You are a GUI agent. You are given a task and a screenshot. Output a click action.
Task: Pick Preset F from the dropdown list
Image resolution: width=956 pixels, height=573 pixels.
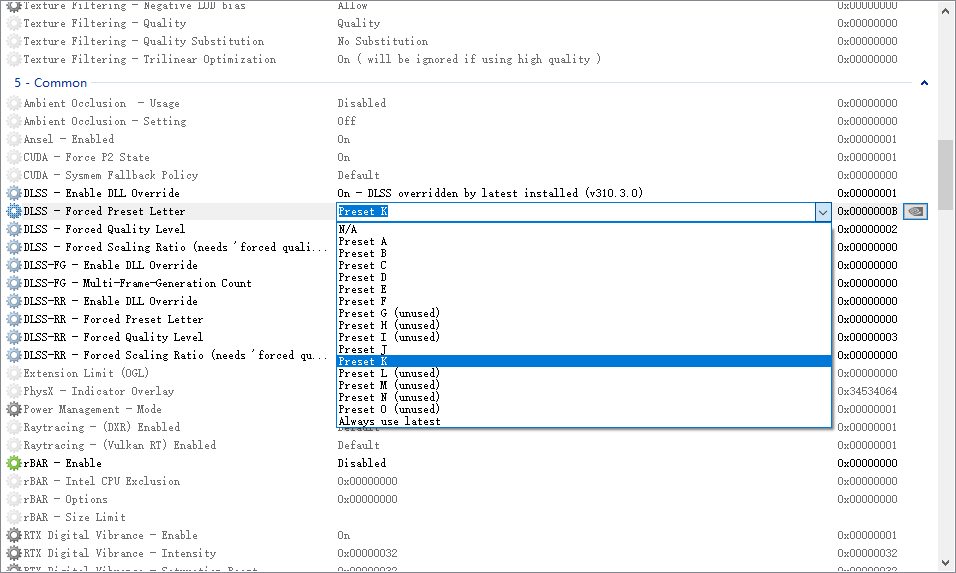pyautogui.click(x=363, y=301)
